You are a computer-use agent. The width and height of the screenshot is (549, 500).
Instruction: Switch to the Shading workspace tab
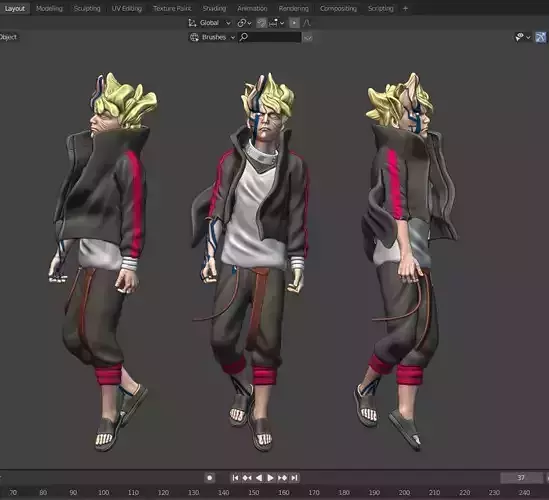214,8
